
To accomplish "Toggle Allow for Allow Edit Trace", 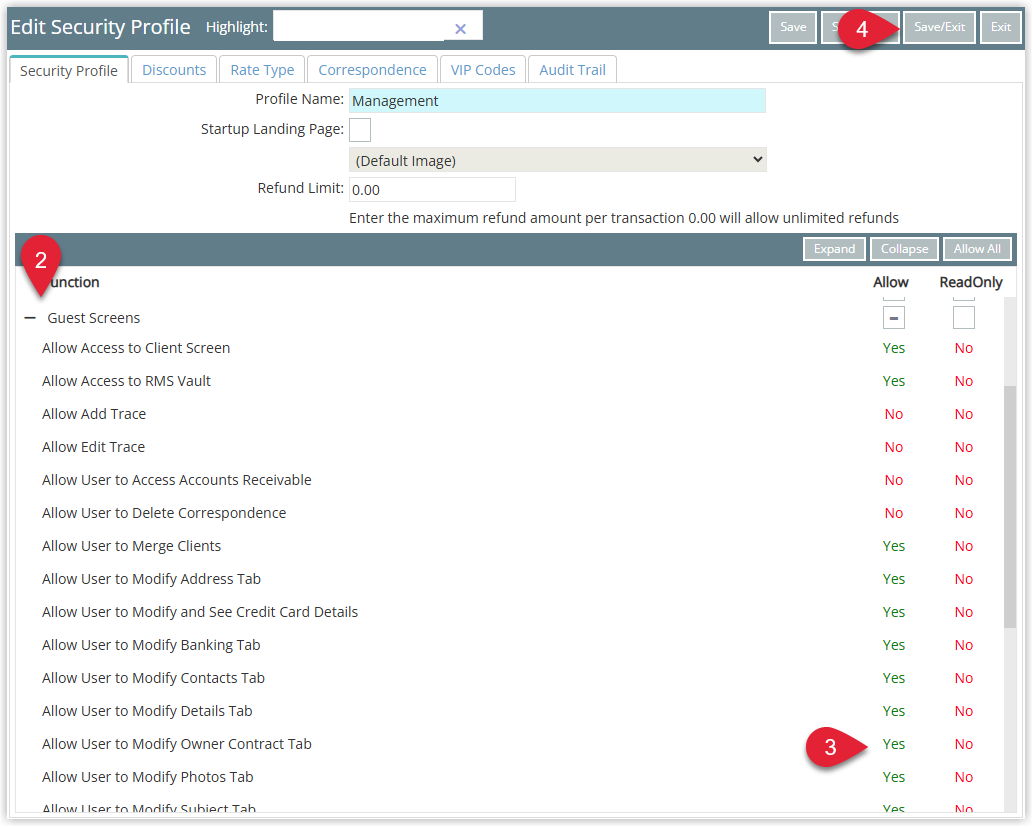I will tap(893, 447).
